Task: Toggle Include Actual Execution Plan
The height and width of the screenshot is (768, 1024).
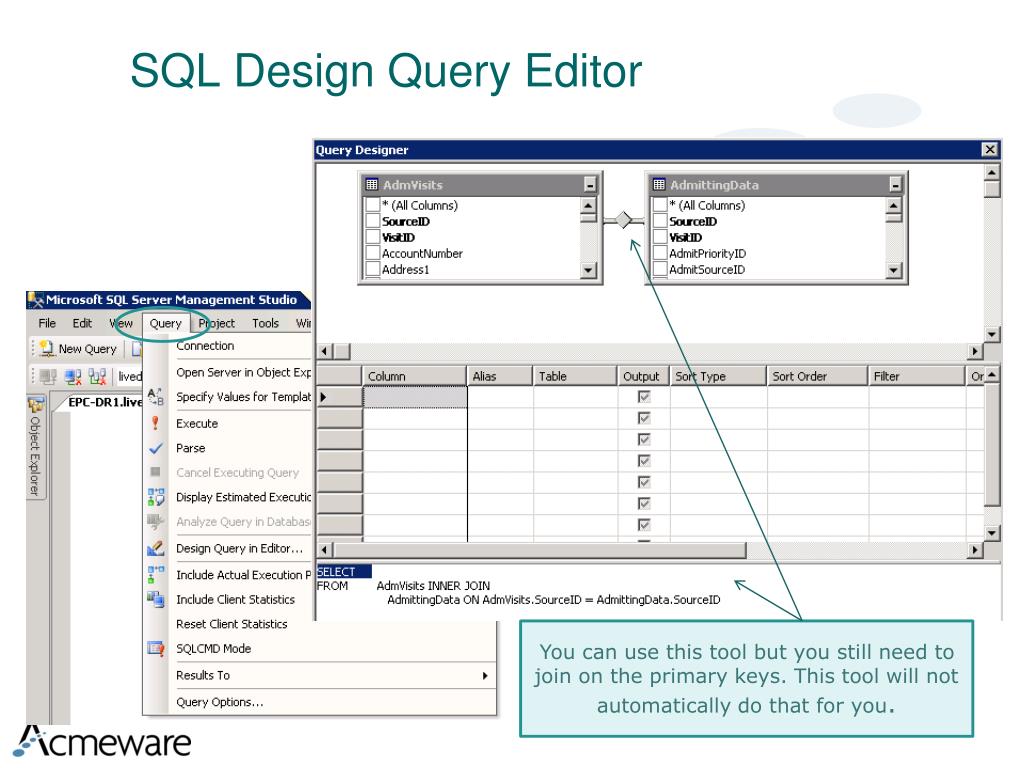Action: pyautogui.click(x=243, y=575)
